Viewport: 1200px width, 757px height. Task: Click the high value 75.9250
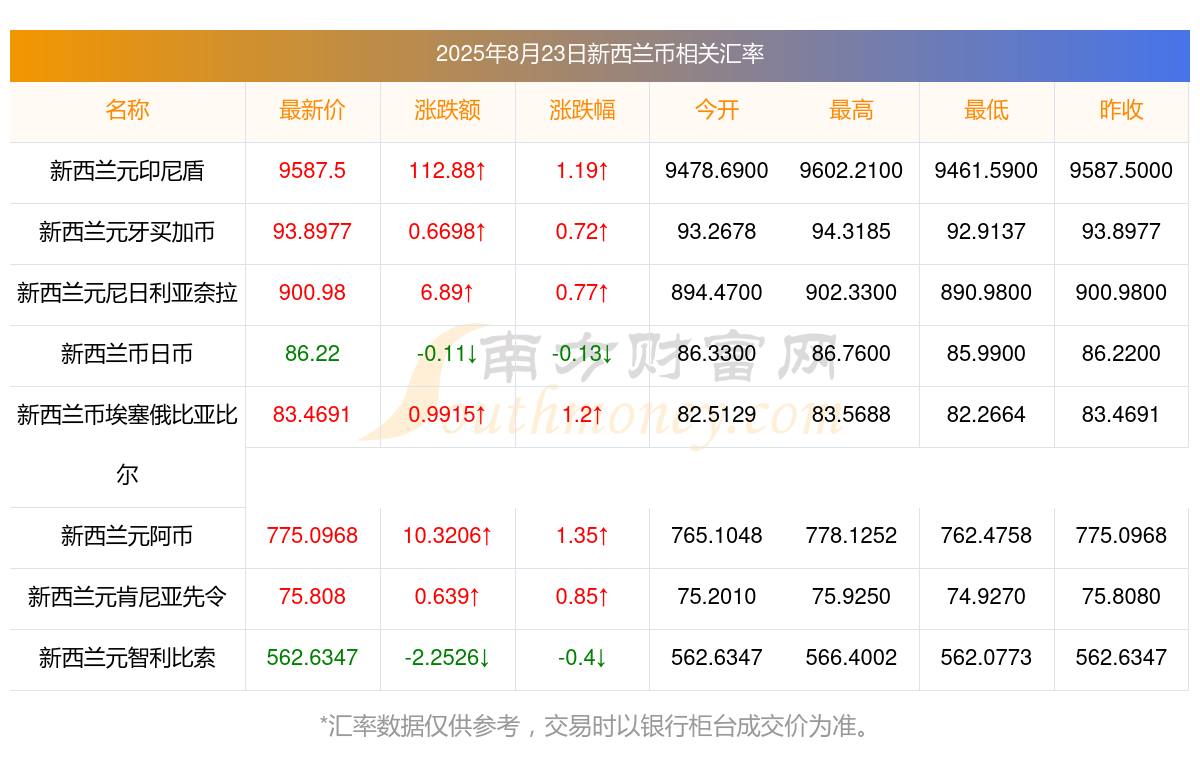pyautogui.click(x=851, y=598)
